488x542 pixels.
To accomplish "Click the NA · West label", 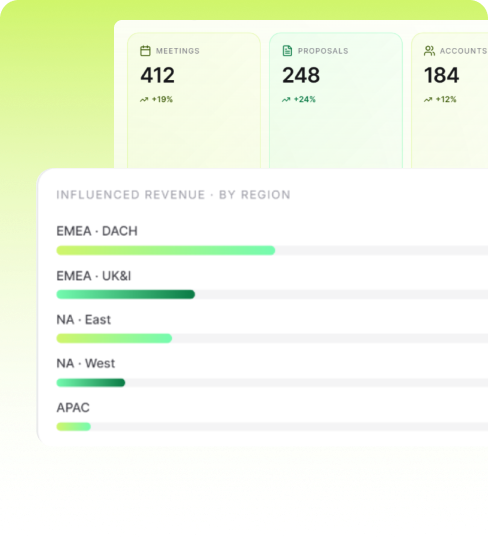I will 86,364.
